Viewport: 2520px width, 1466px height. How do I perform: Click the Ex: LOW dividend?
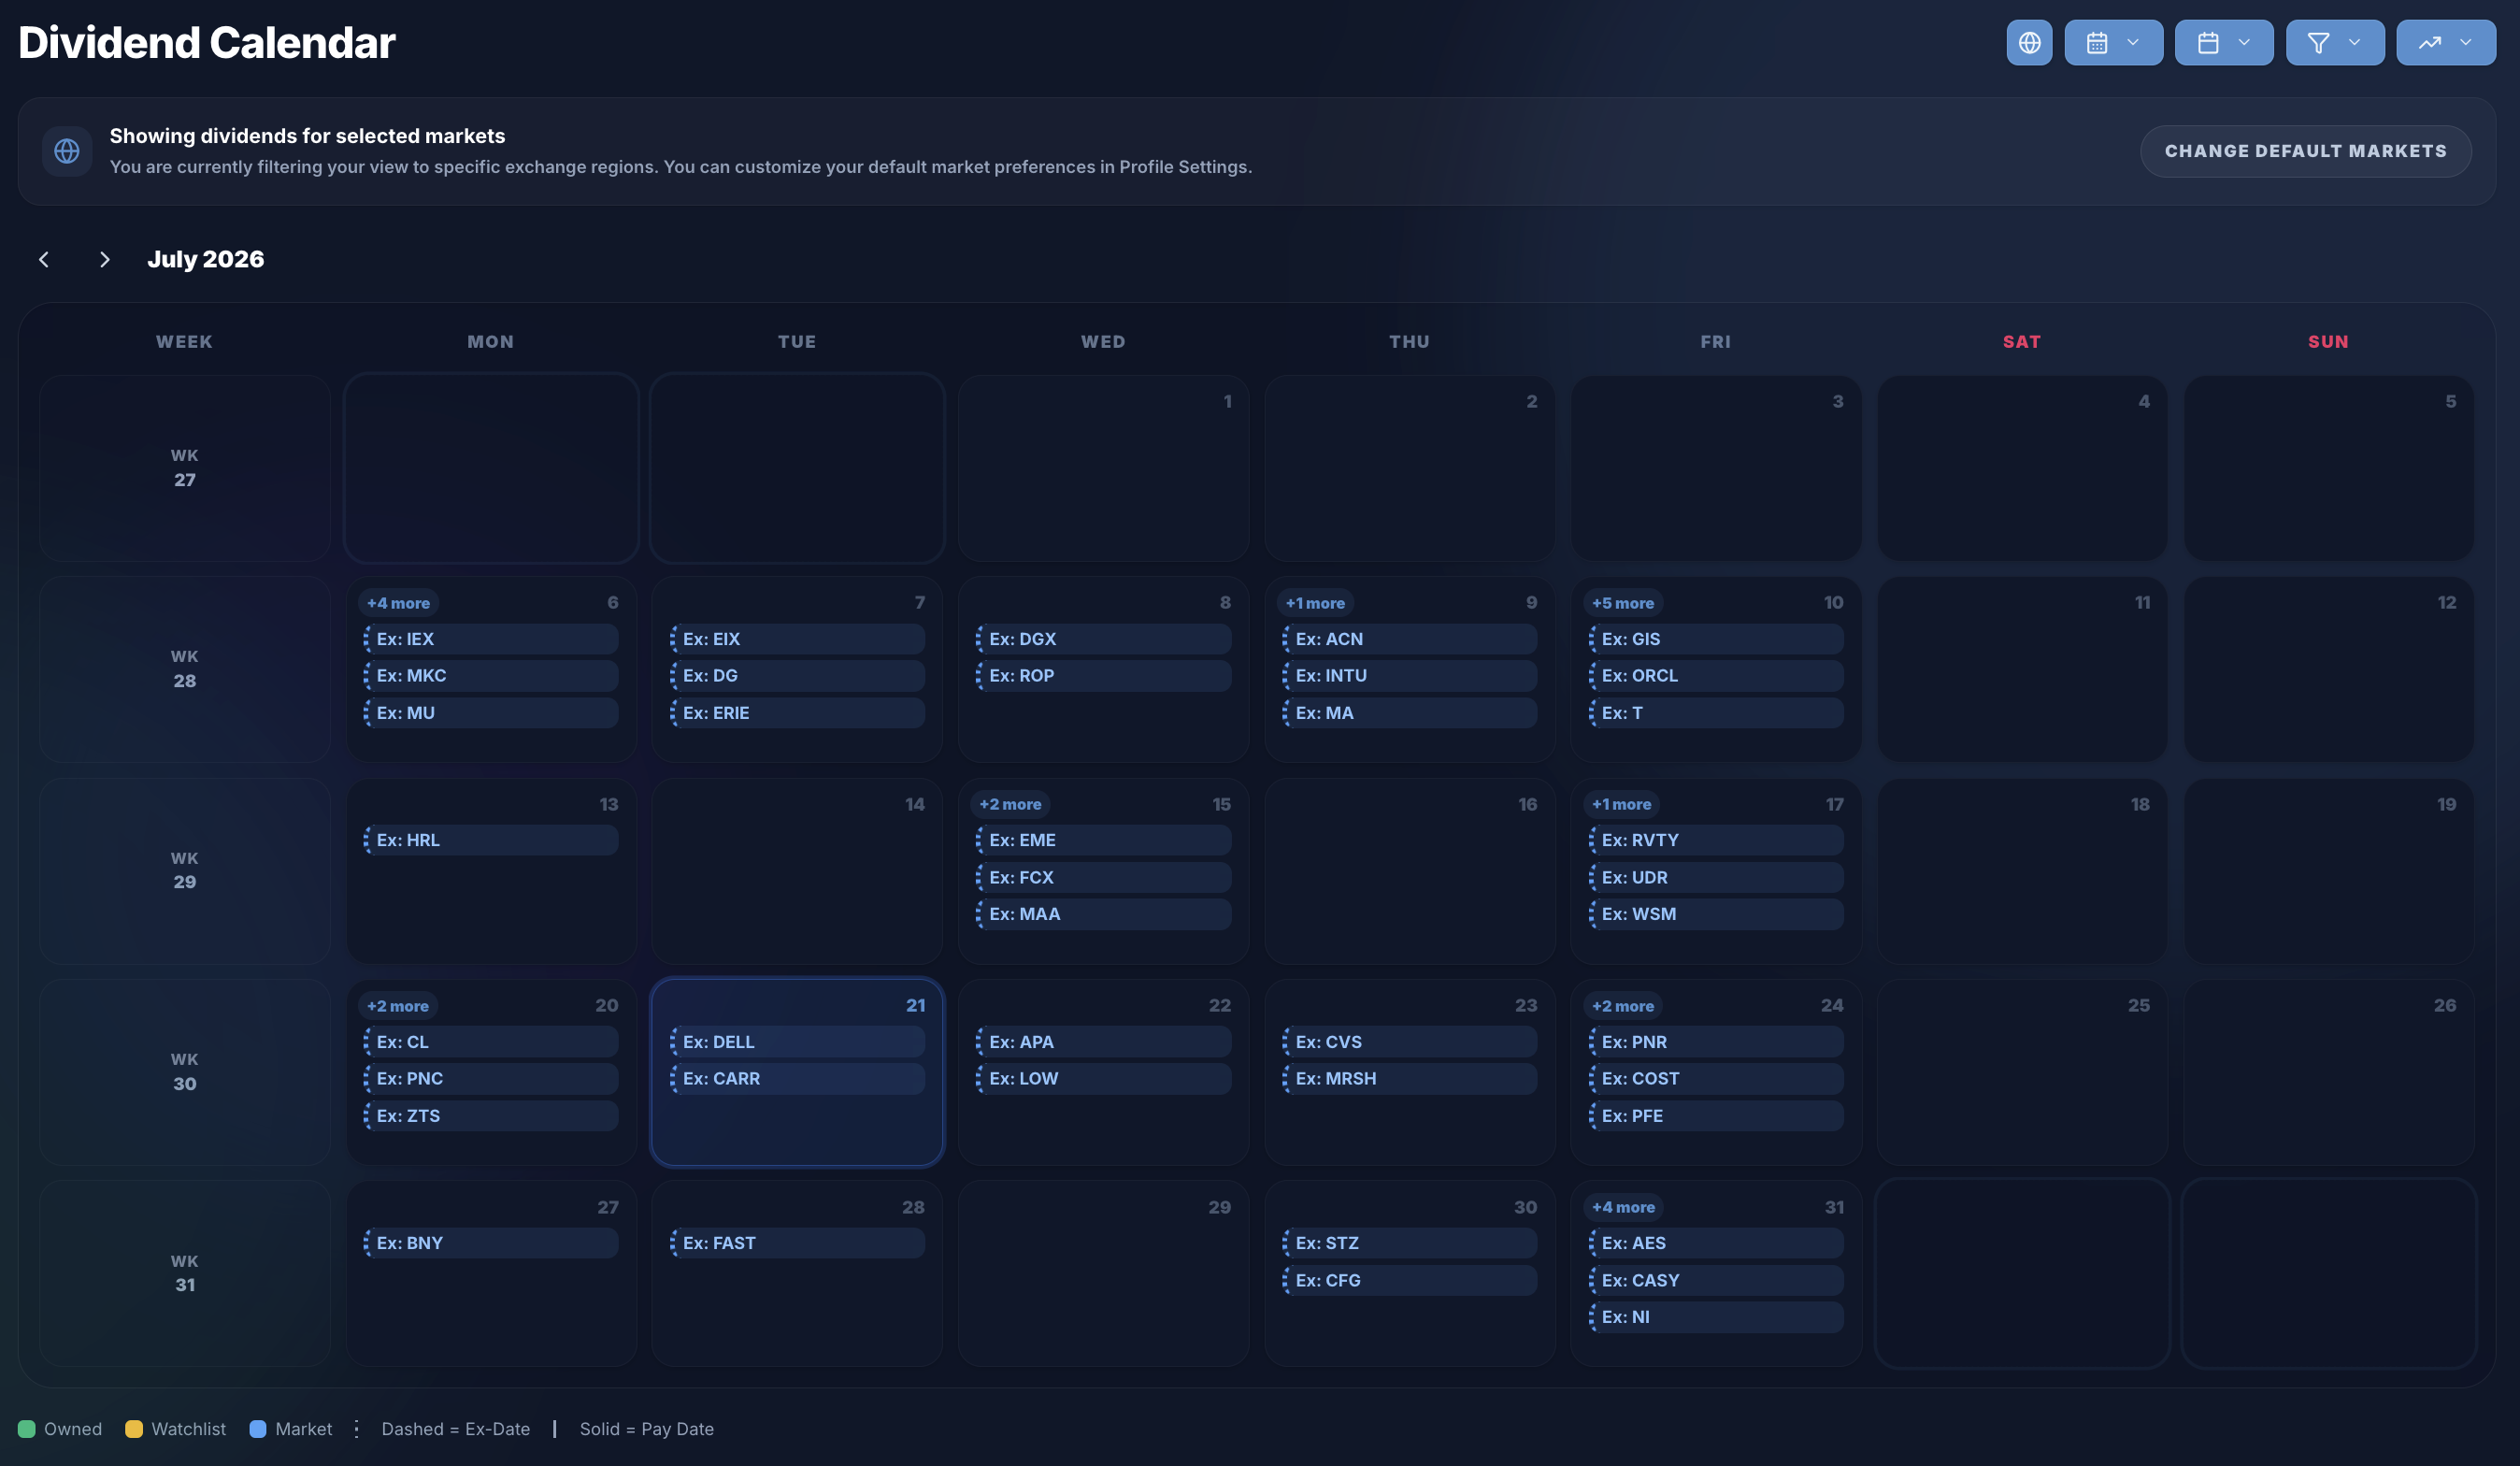1103,1079
